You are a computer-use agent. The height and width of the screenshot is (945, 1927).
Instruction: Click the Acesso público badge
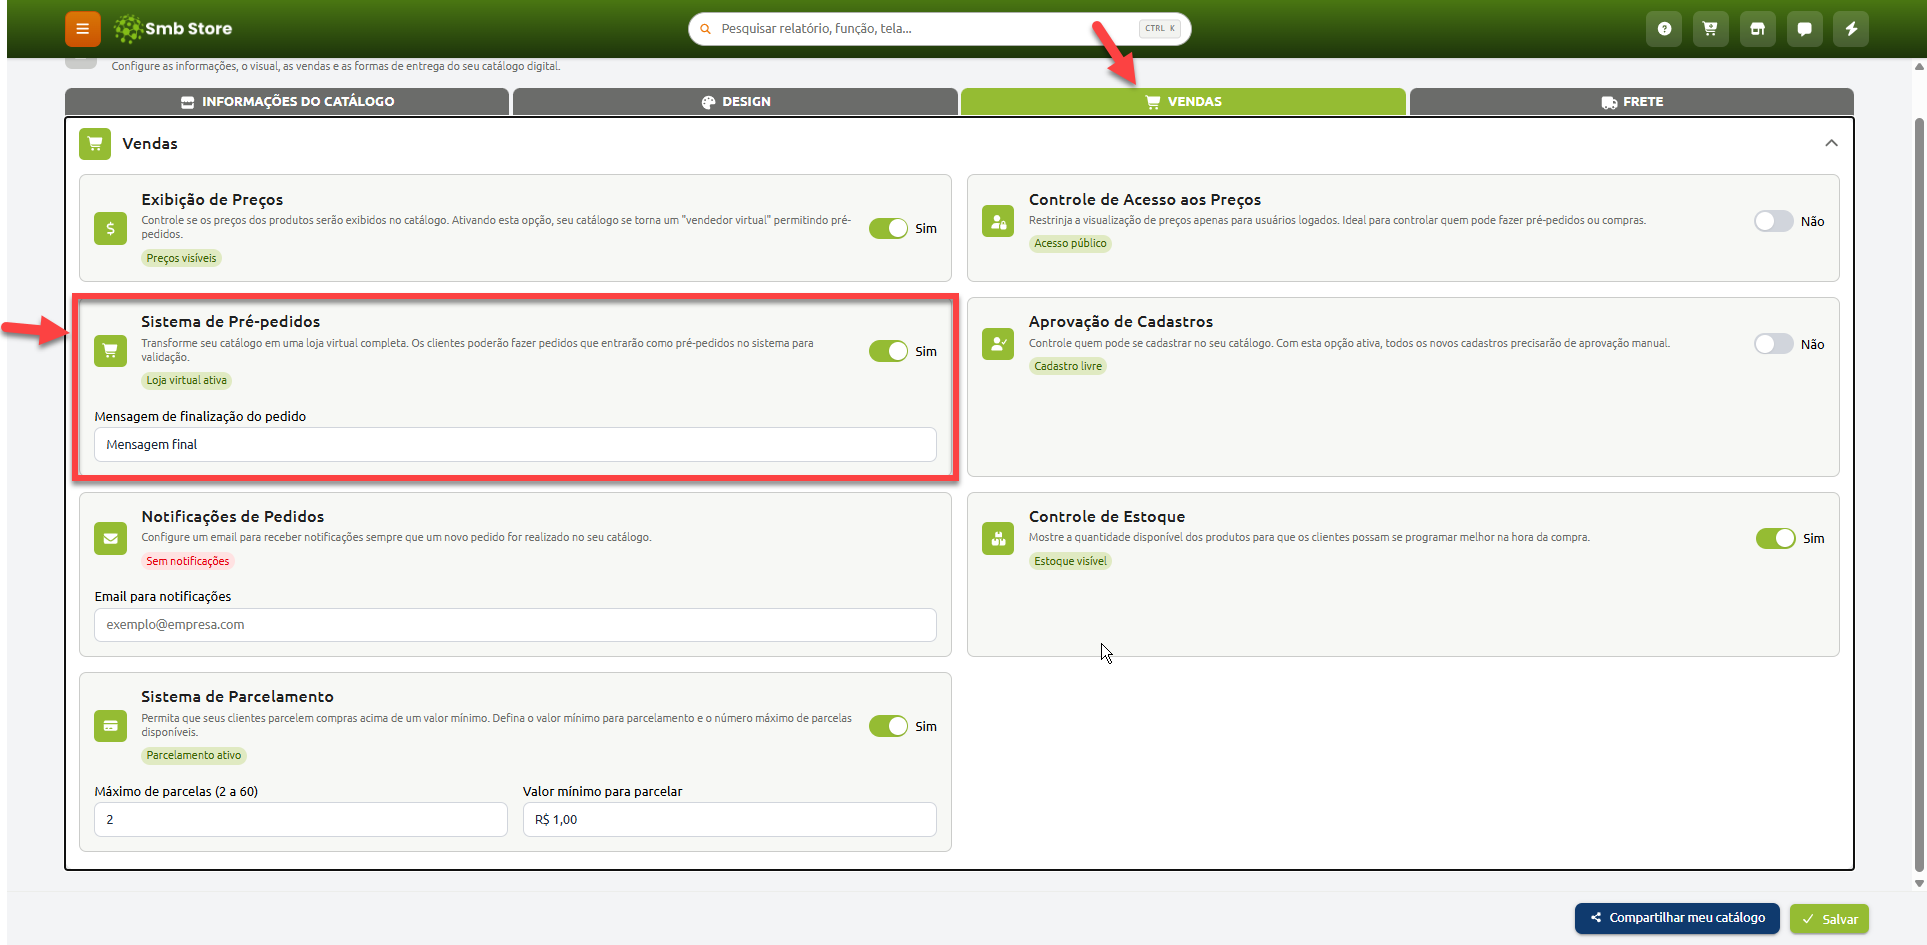coord(1070,243)
